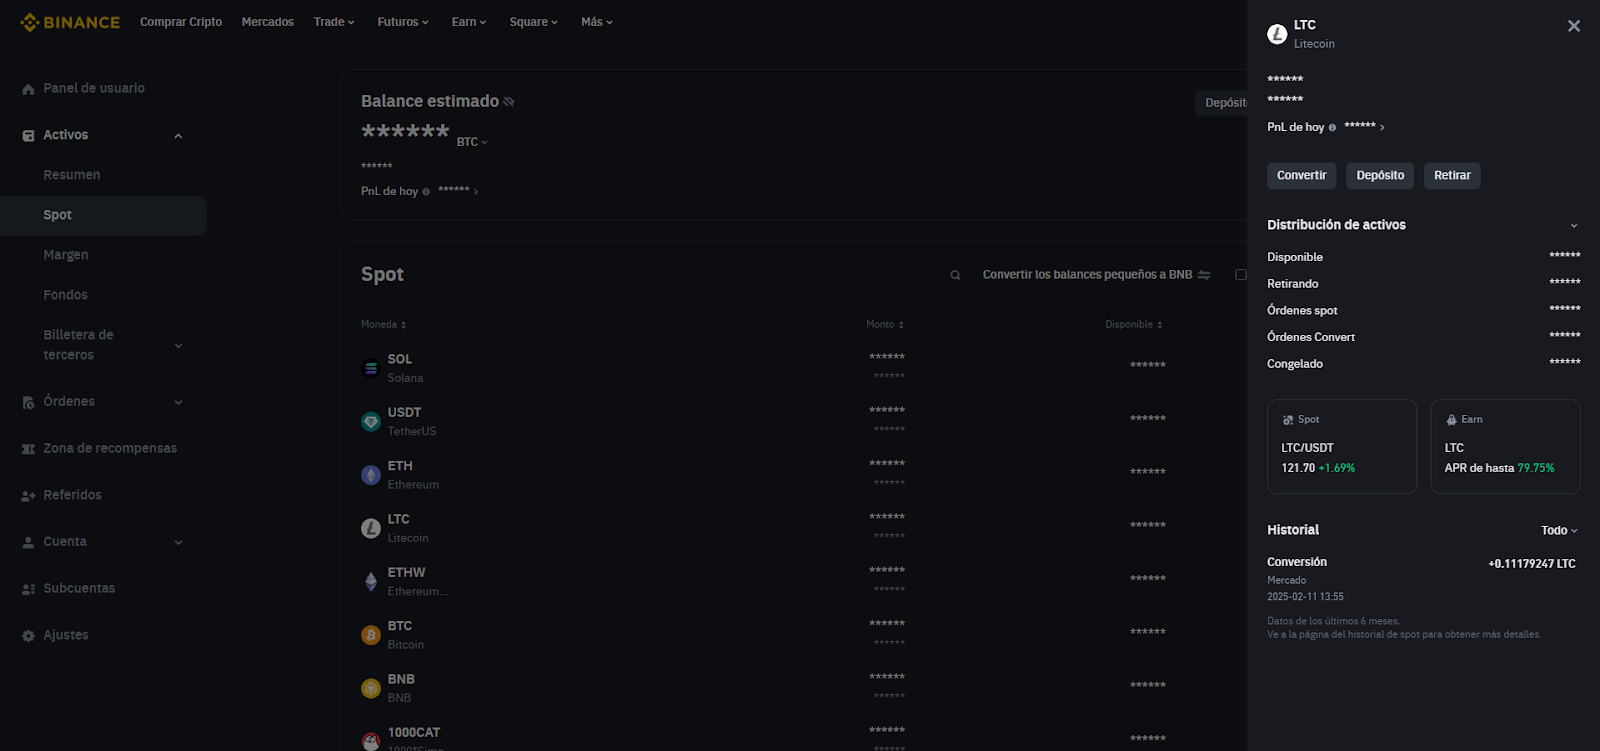The height and width of the screenshot is (751, 1600).
Task: Click the TetherUS coin icon
Action: pos(371,422)
